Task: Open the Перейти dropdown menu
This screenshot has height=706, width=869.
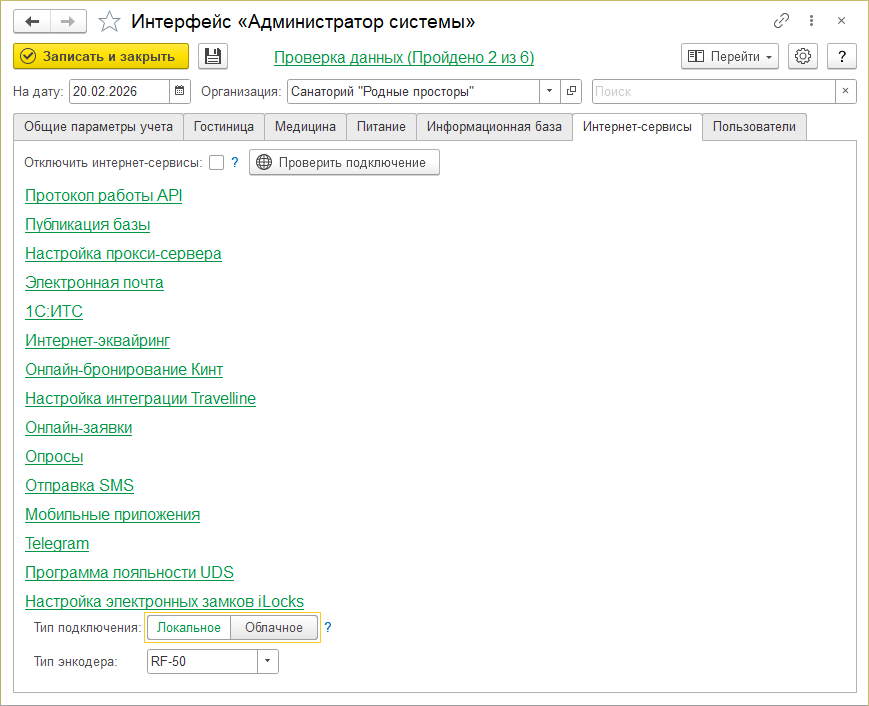Action: (729, 57)
